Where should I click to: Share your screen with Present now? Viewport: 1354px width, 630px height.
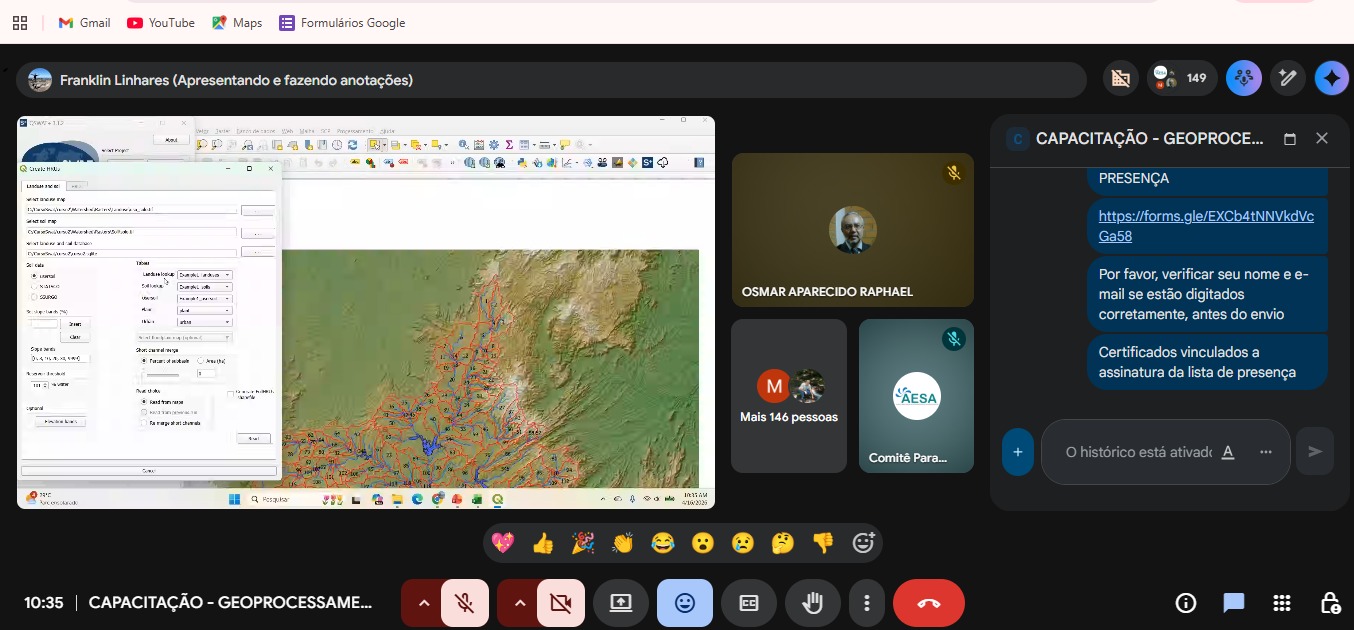pos(621,603)
